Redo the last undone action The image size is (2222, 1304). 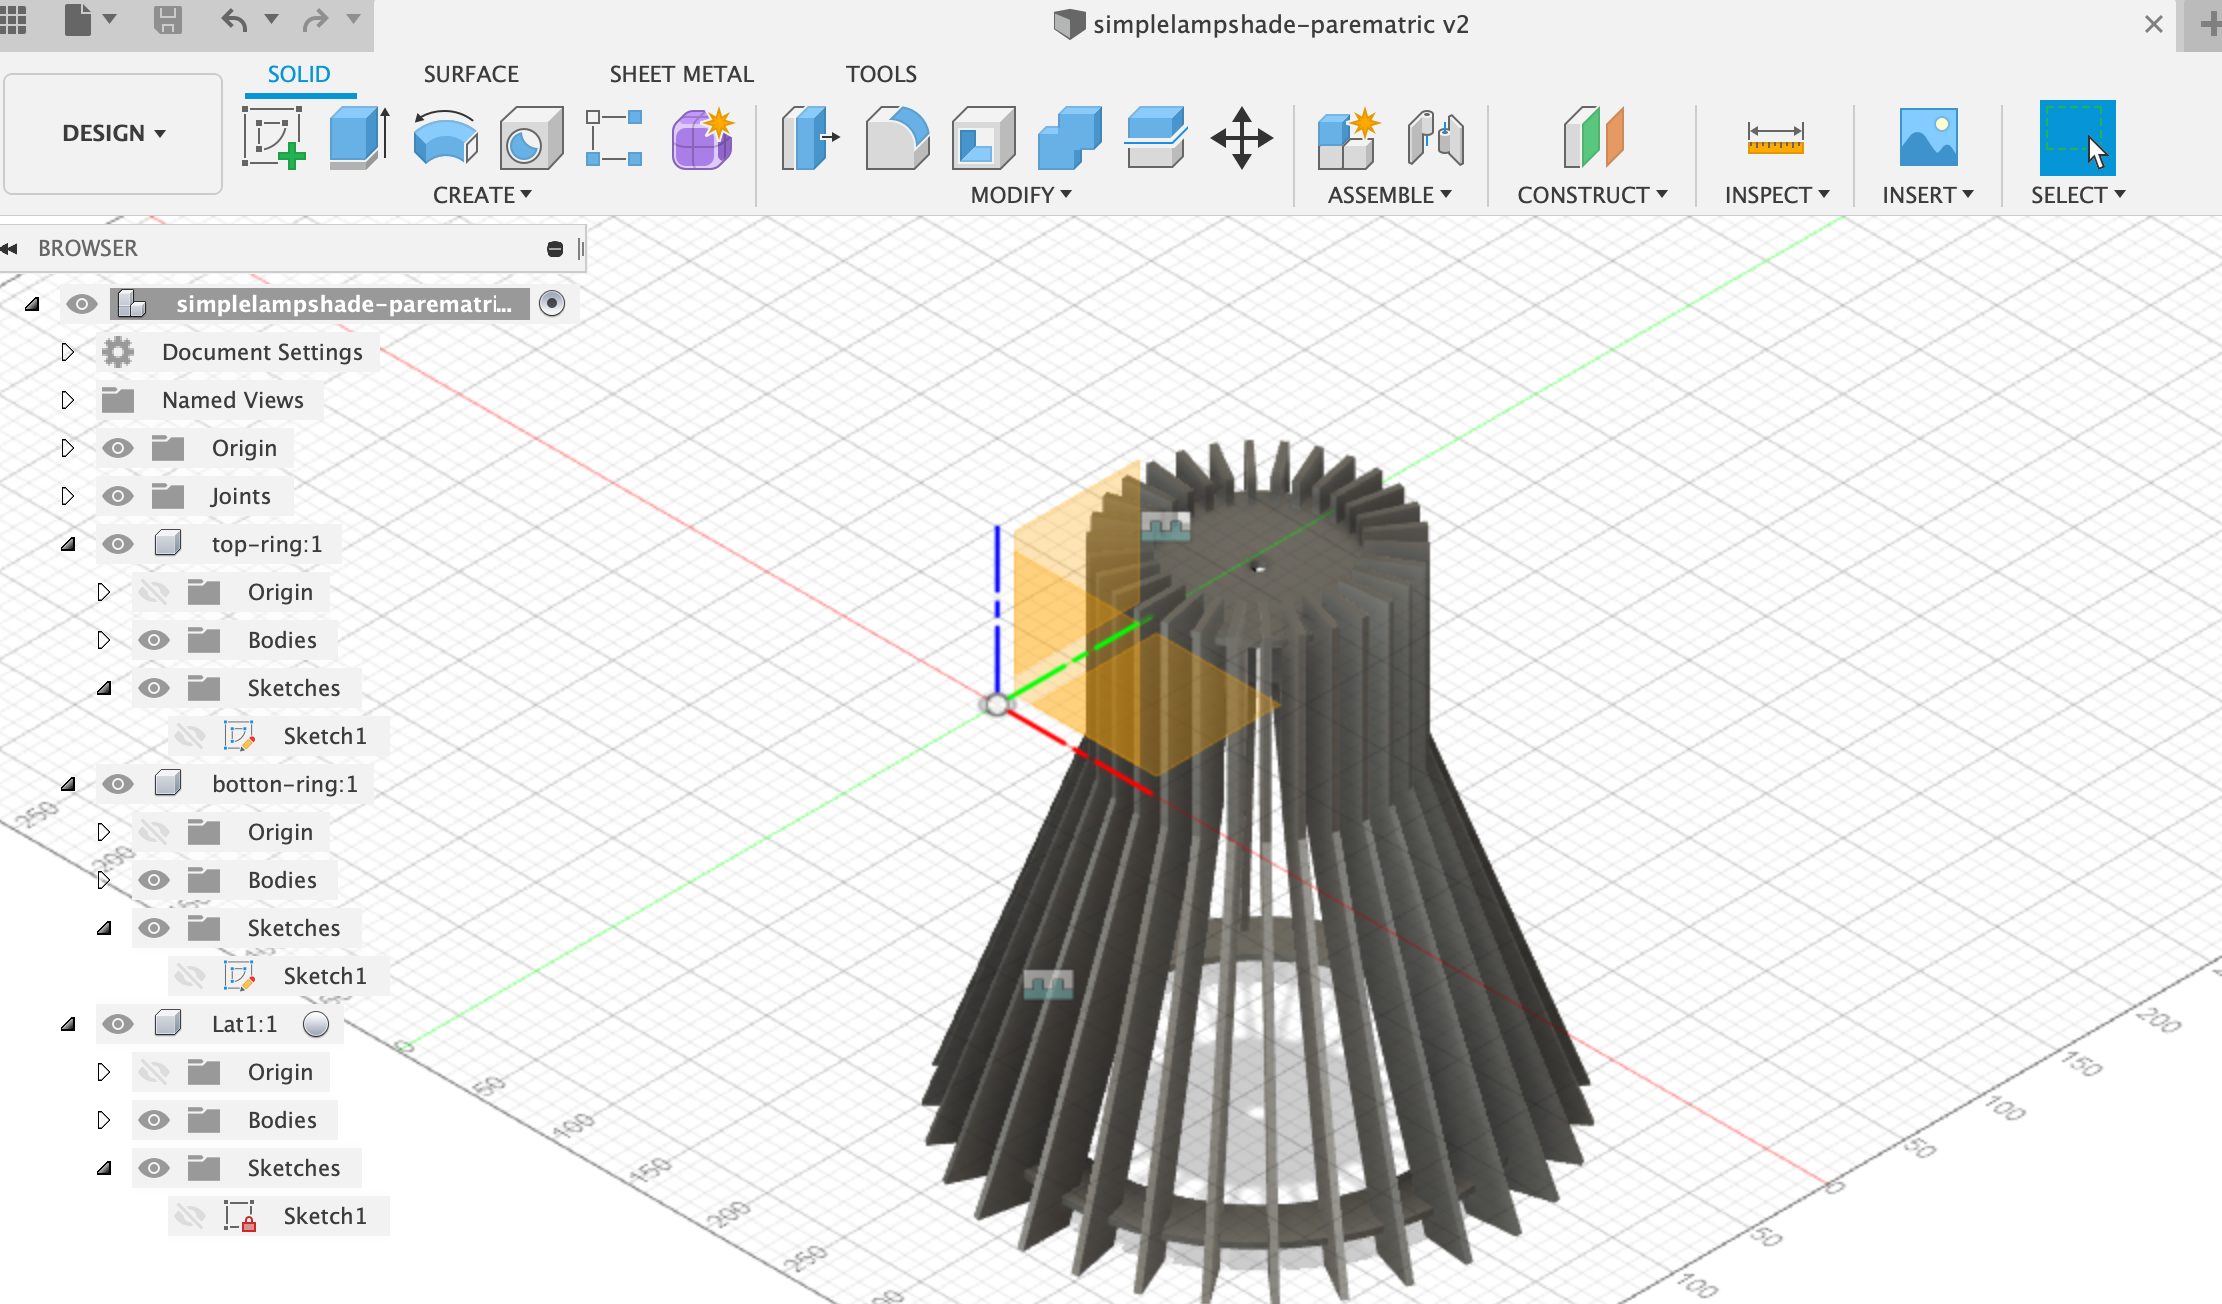coord(315,20)
